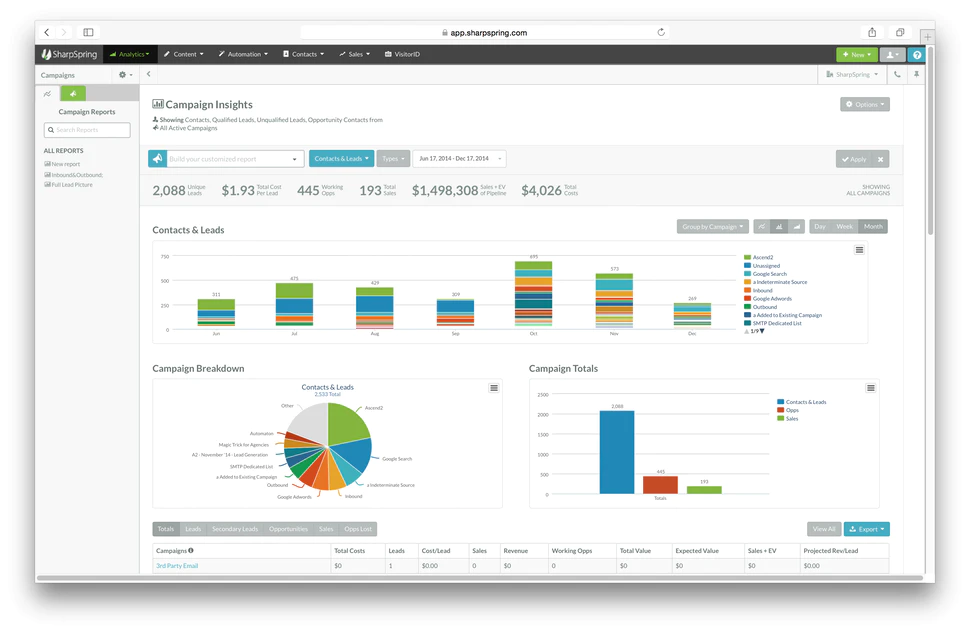Click the report builder megaphone icon
Image resolution: width=970 pixels, height=633 pixels.
pos(158,158)
